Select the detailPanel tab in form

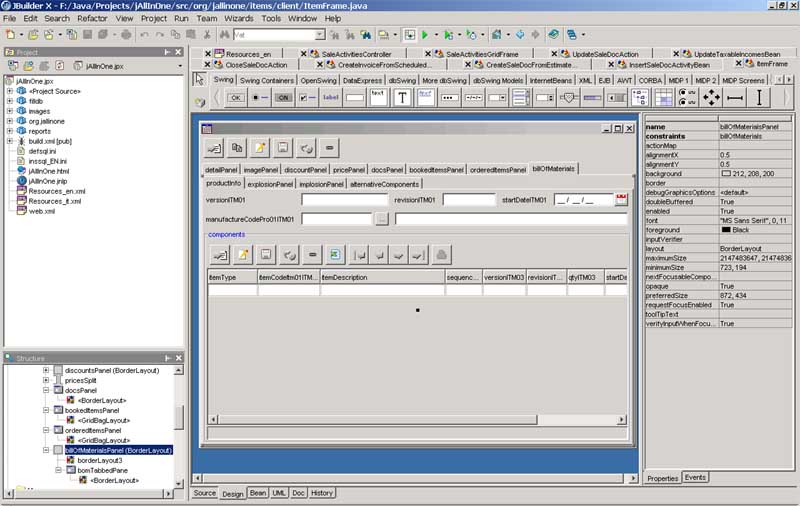pyautogui.click(x=221, y=169)
